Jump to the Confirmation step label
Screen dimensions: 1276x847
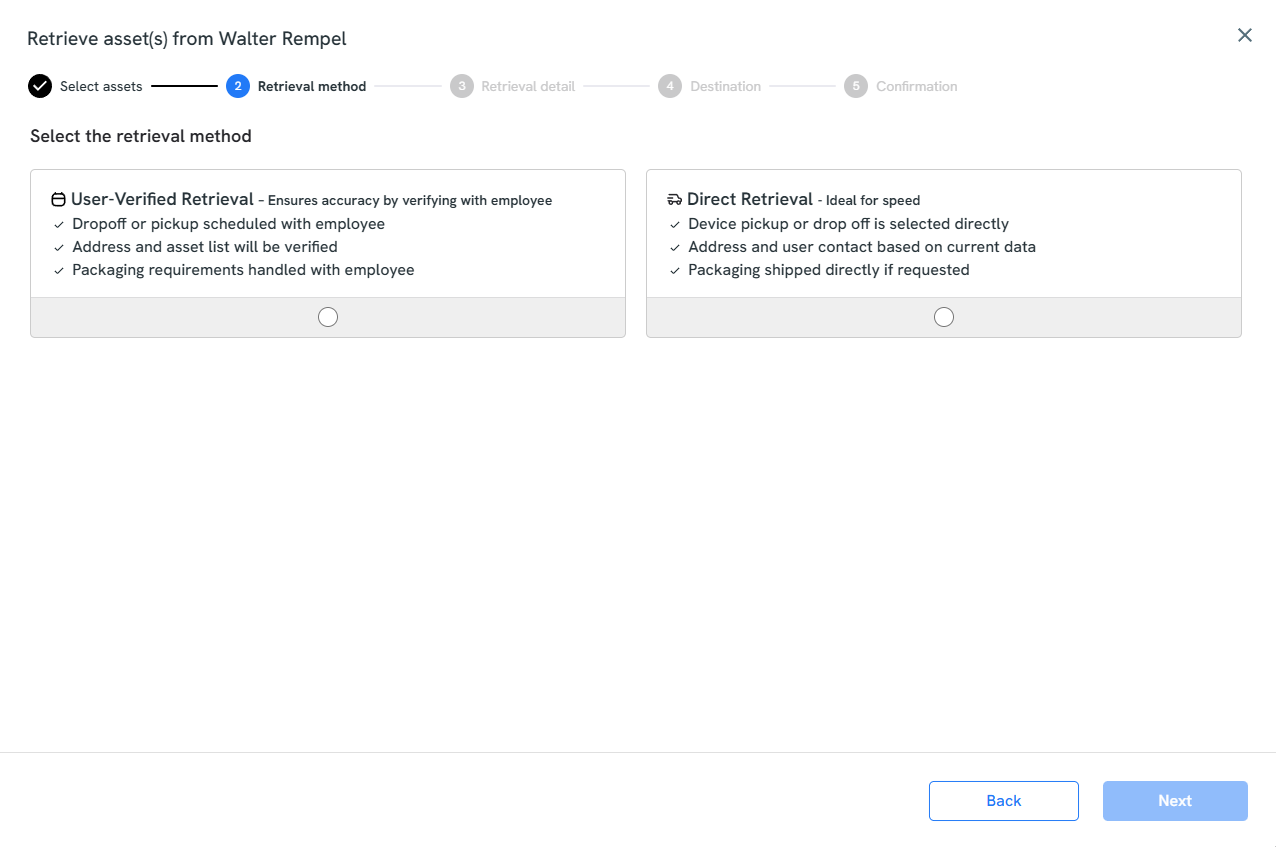[917, 86]
